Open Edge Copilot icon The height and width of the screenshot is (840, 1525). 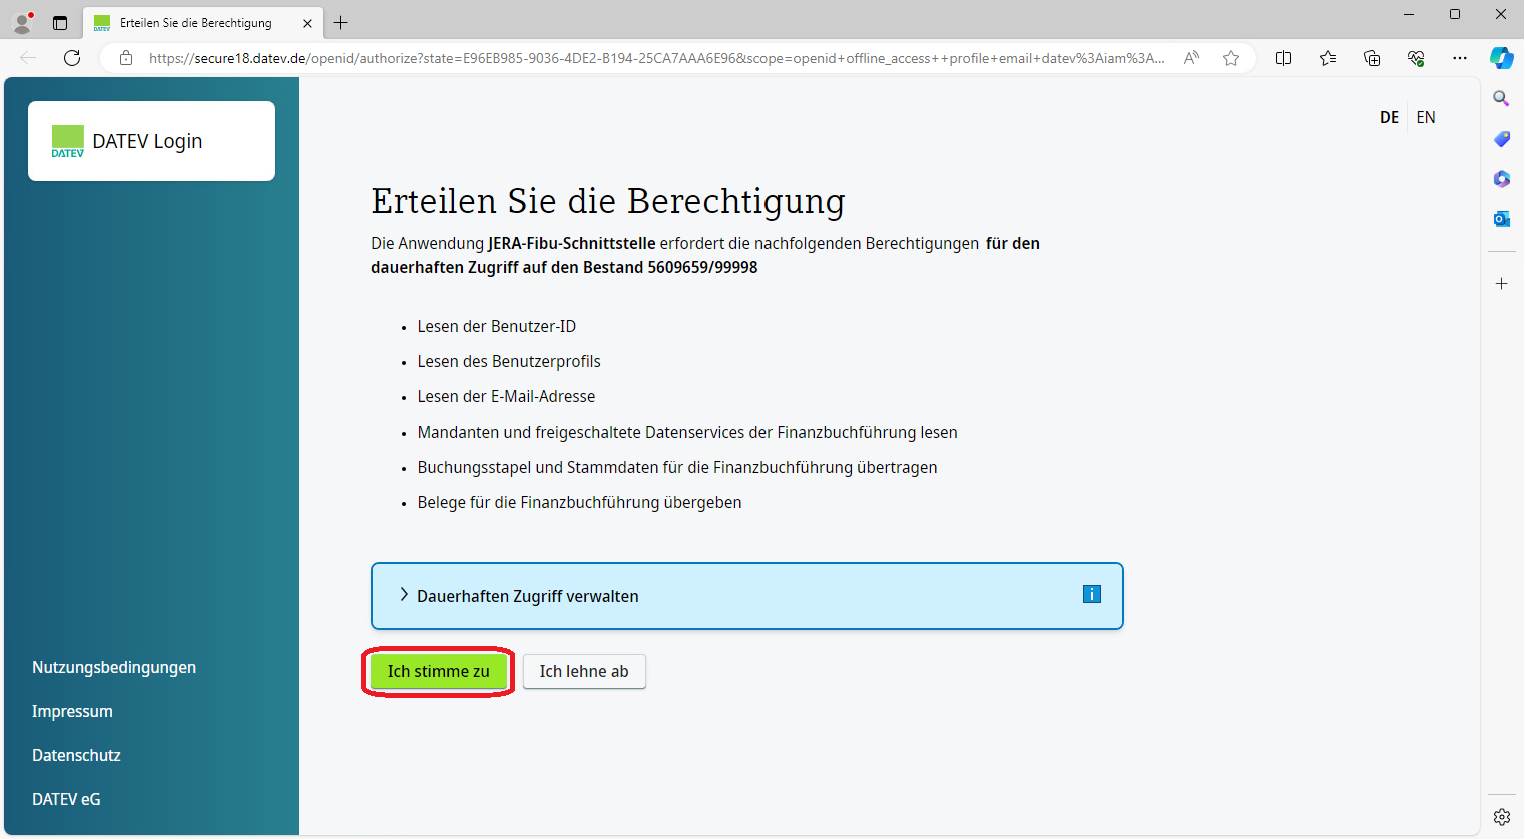tap(1501, 58)
